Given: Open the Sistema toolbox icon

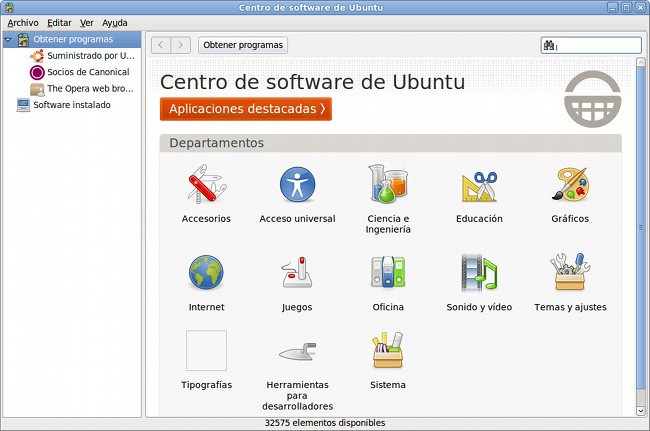Looking at the screenshot, I should tap(388, 350).
